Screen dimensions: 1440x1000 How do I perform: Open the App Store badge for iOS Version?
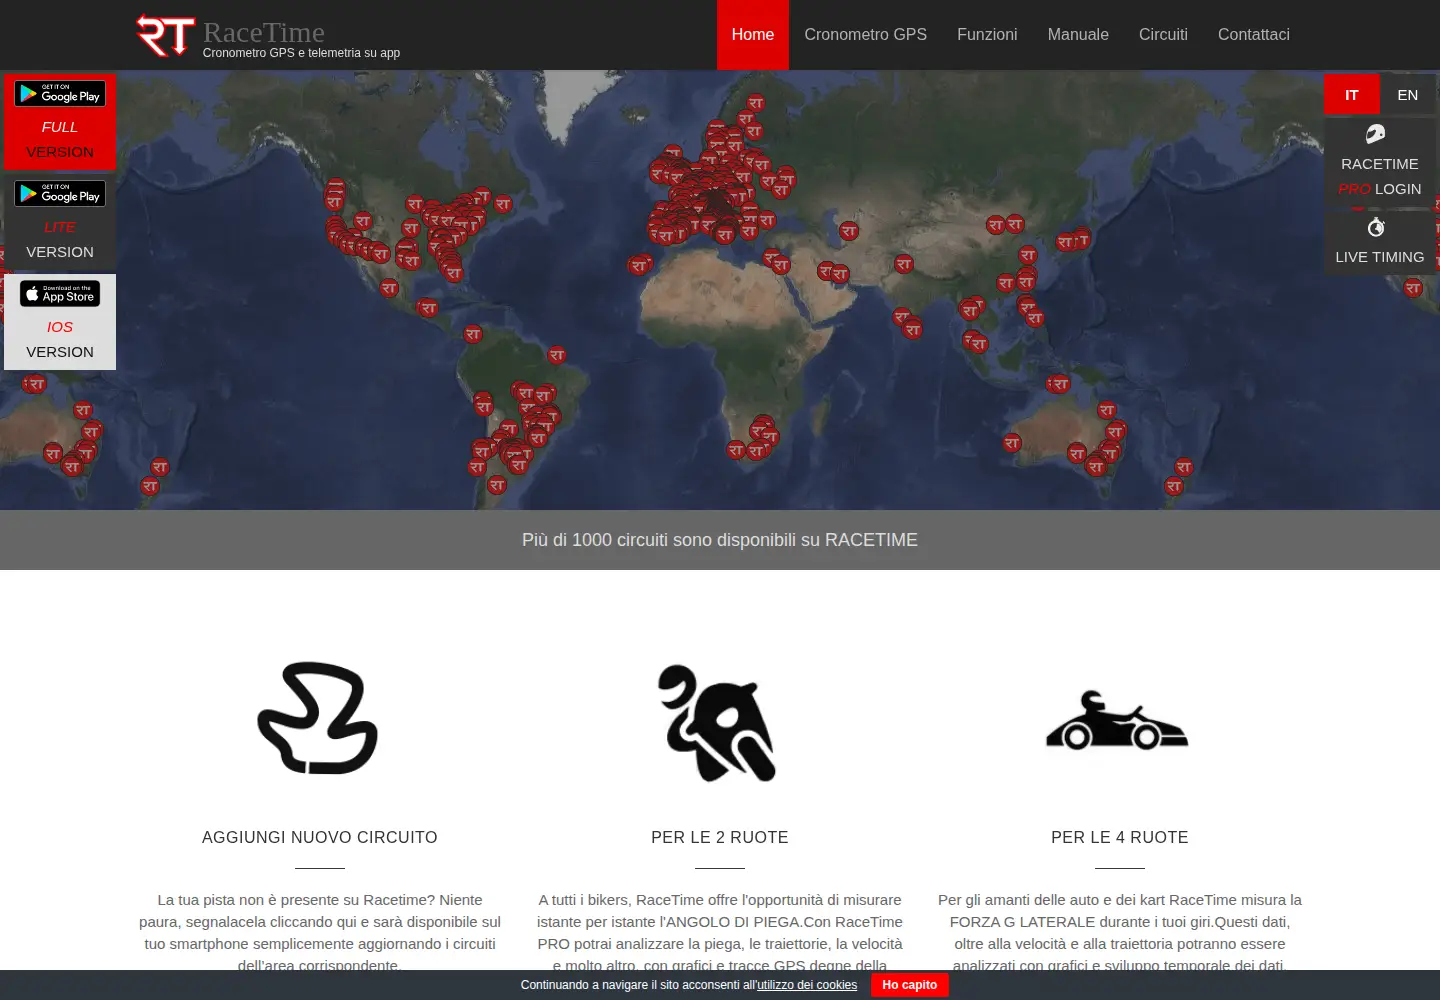pos(60,294)
